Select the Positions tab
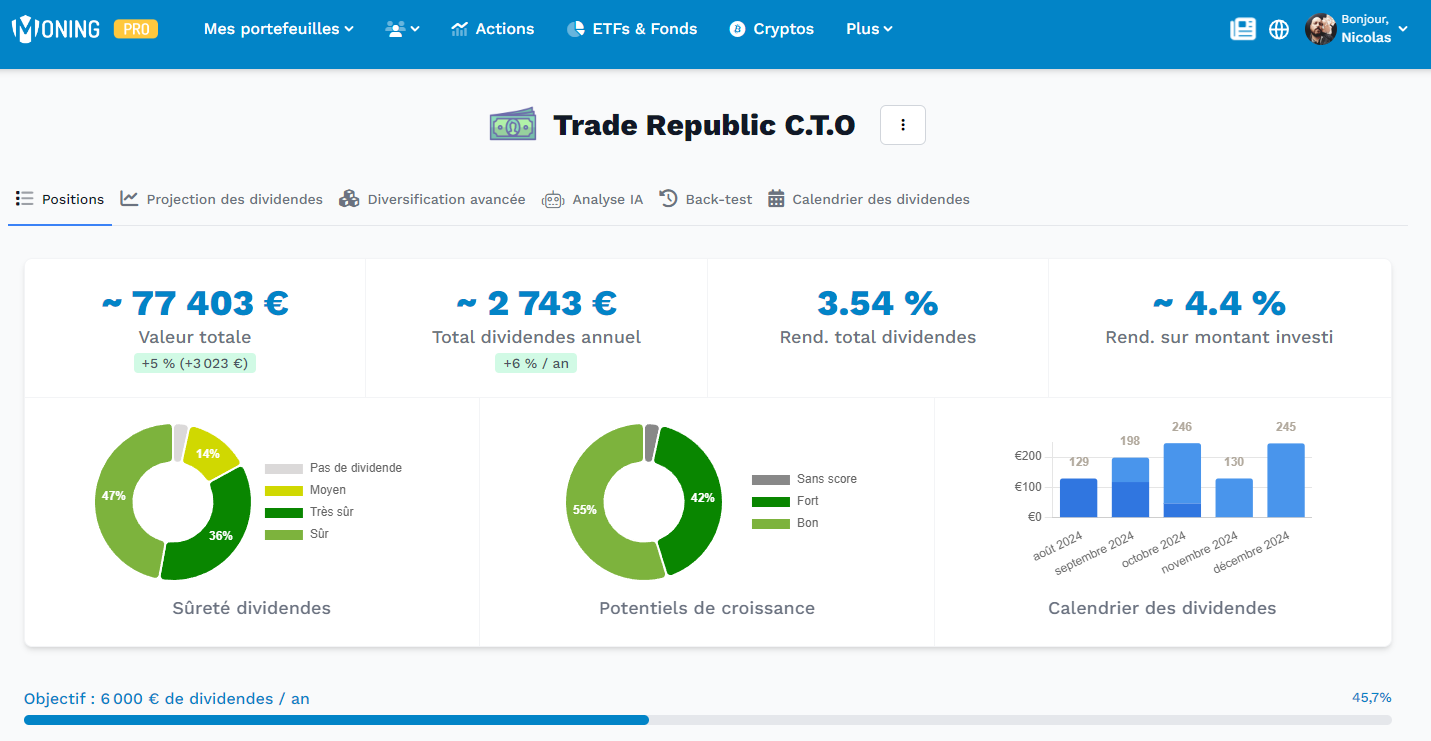This screenshot has height=741, width=1431. 60,199
